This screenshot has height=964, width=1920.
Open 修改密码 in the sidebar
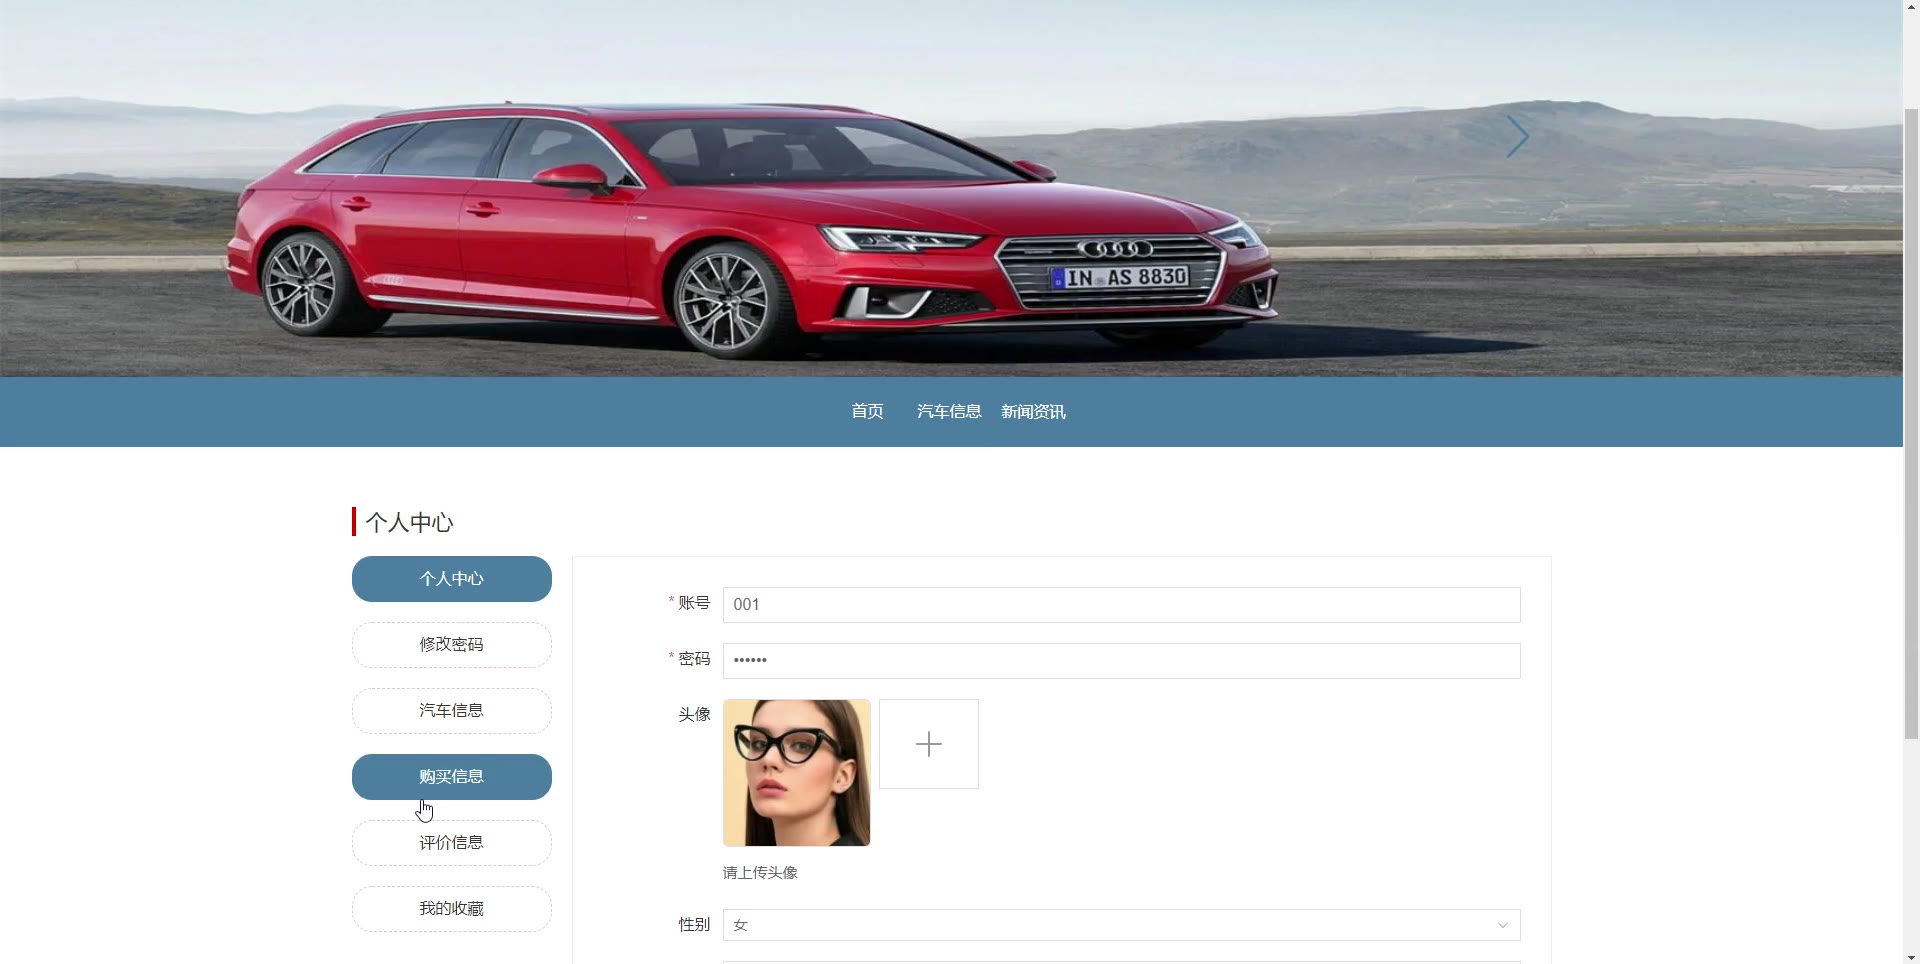(x=452, y=645)
